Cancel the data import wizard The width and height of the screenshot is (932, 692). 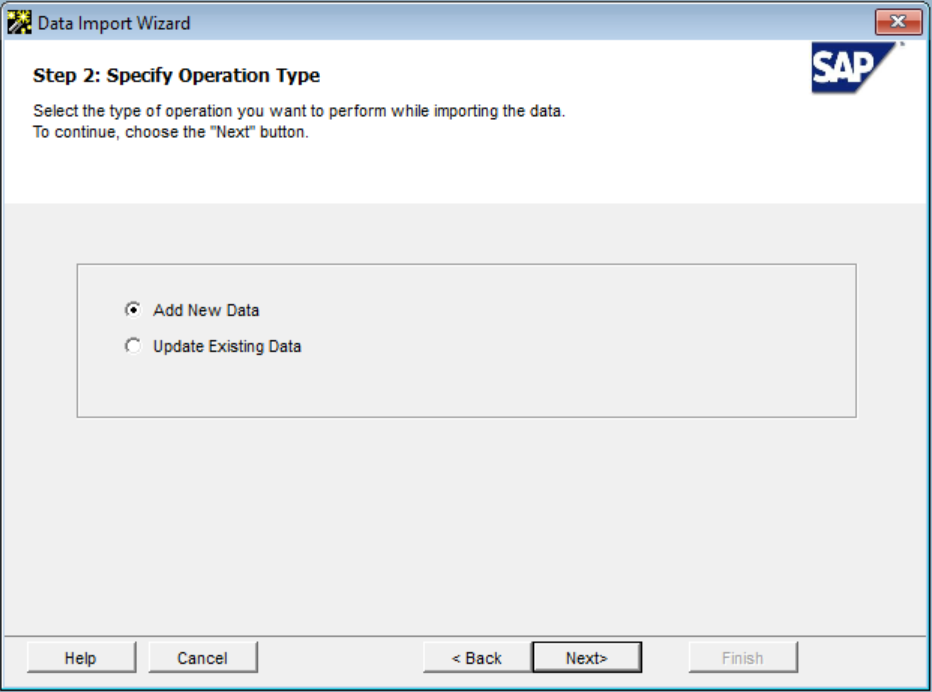click(203, 658)
